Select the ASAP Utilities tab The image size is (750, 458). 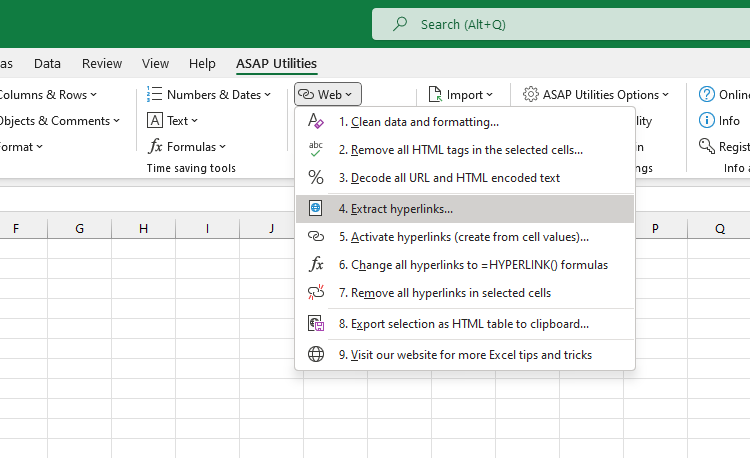[x=276, y=63]
